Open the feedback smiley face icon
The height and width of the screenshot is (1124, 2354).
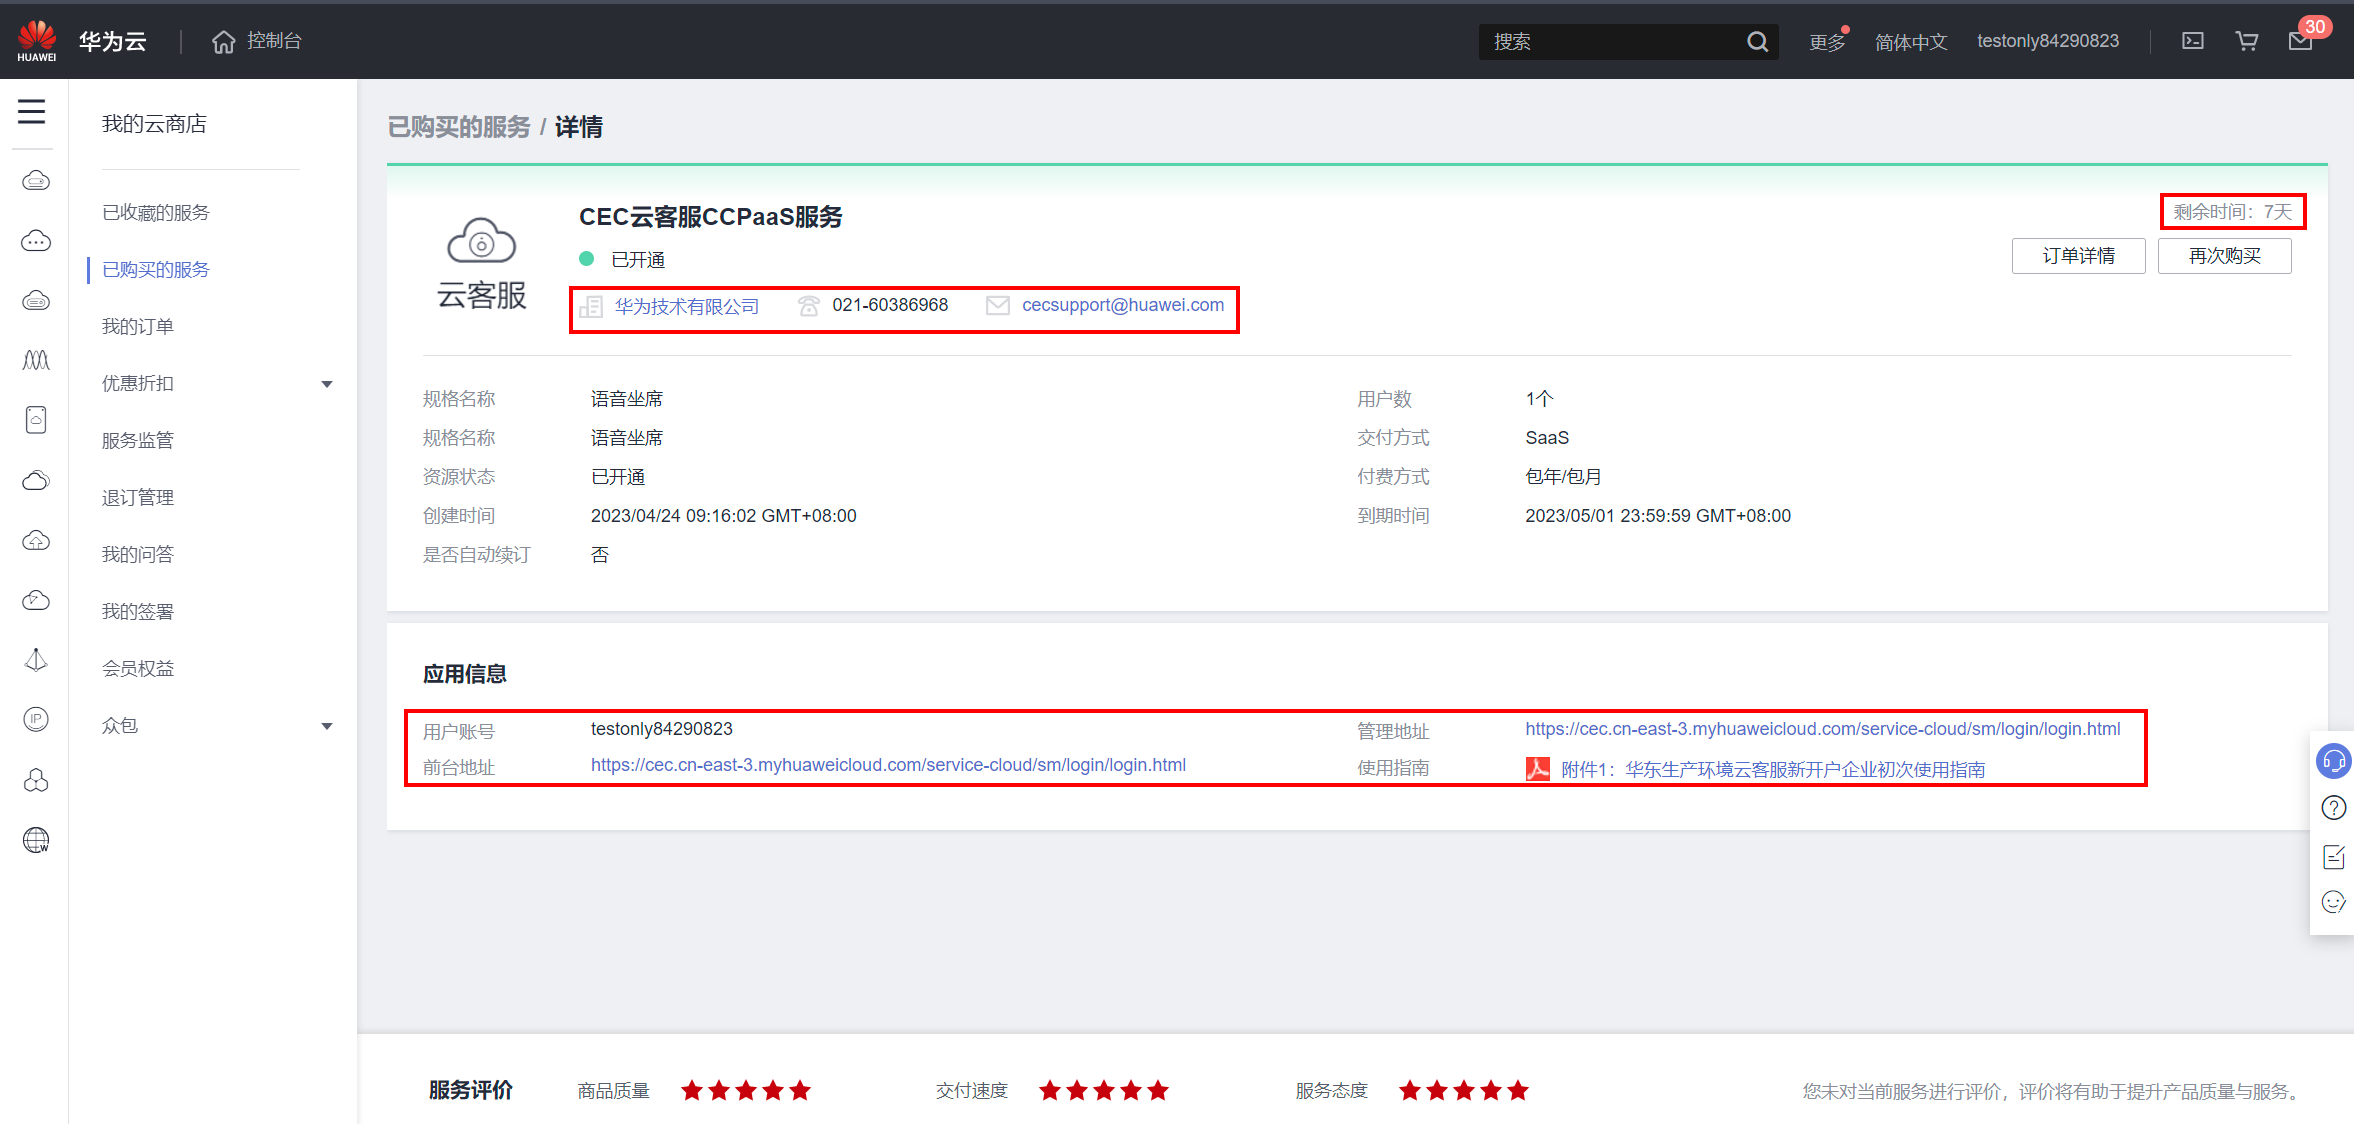2333,902
